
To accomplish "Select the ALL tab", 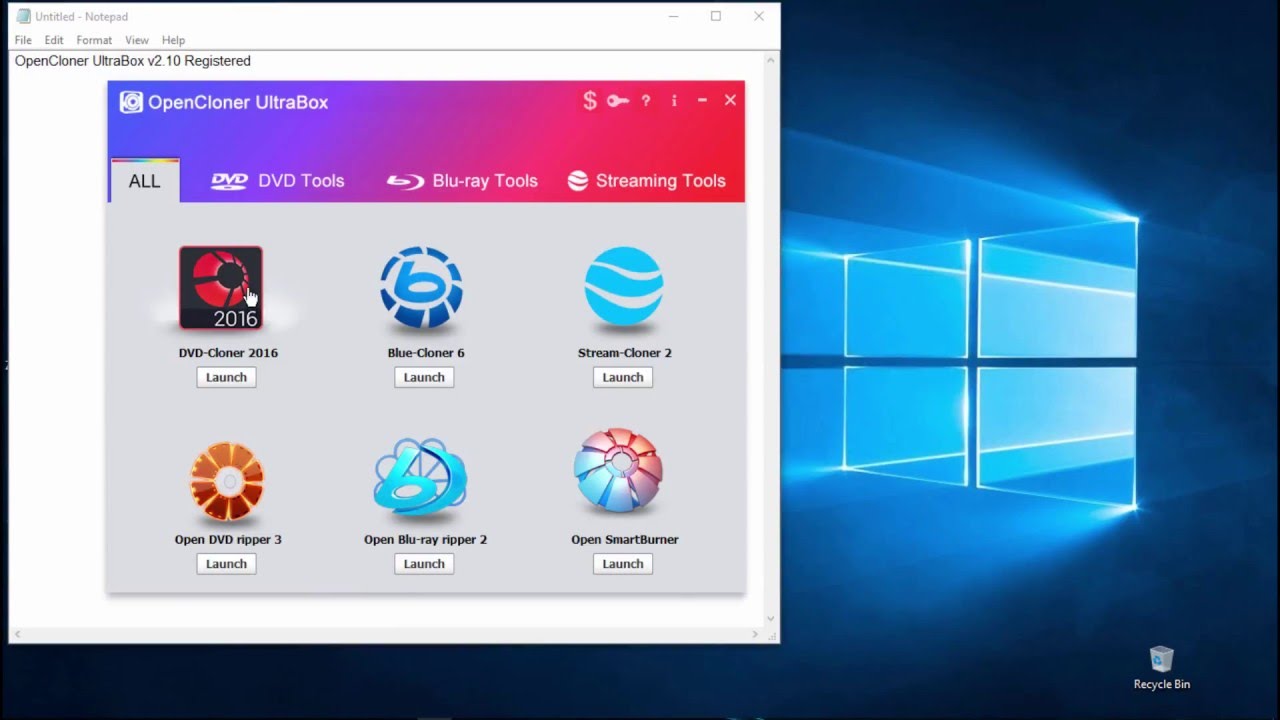I will tap(144, 181).
